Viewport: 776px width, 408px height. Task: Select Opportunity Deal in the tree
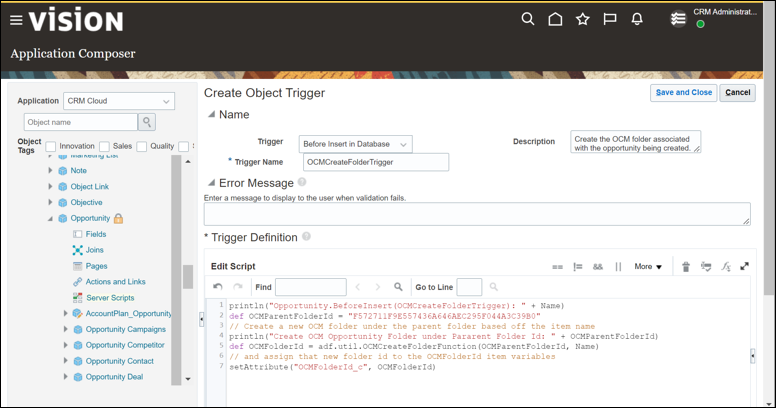[114, 377]
